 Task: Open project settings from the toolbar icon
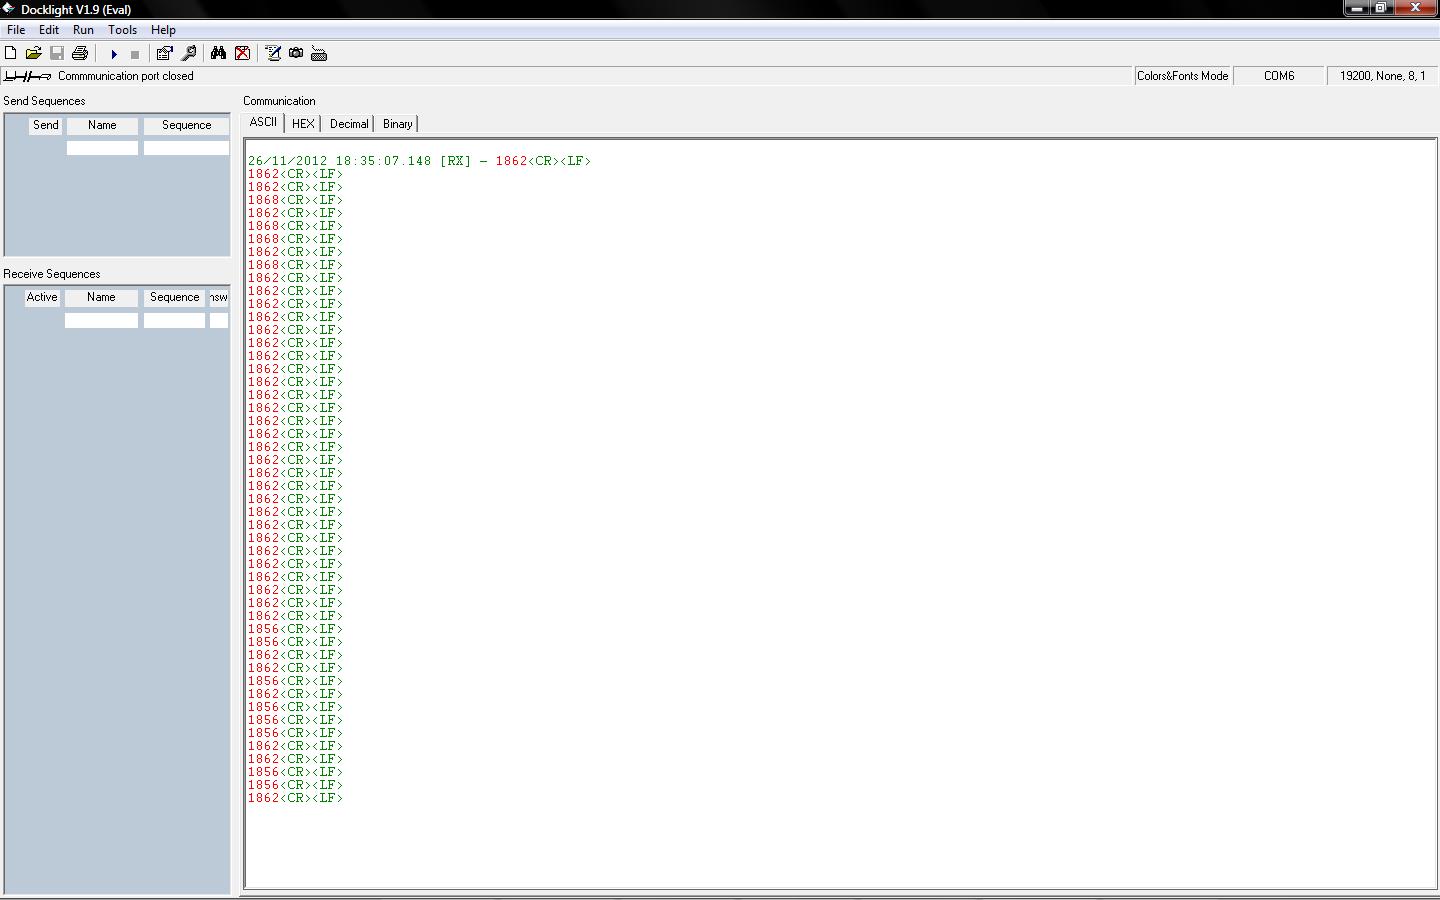point(165,53)
